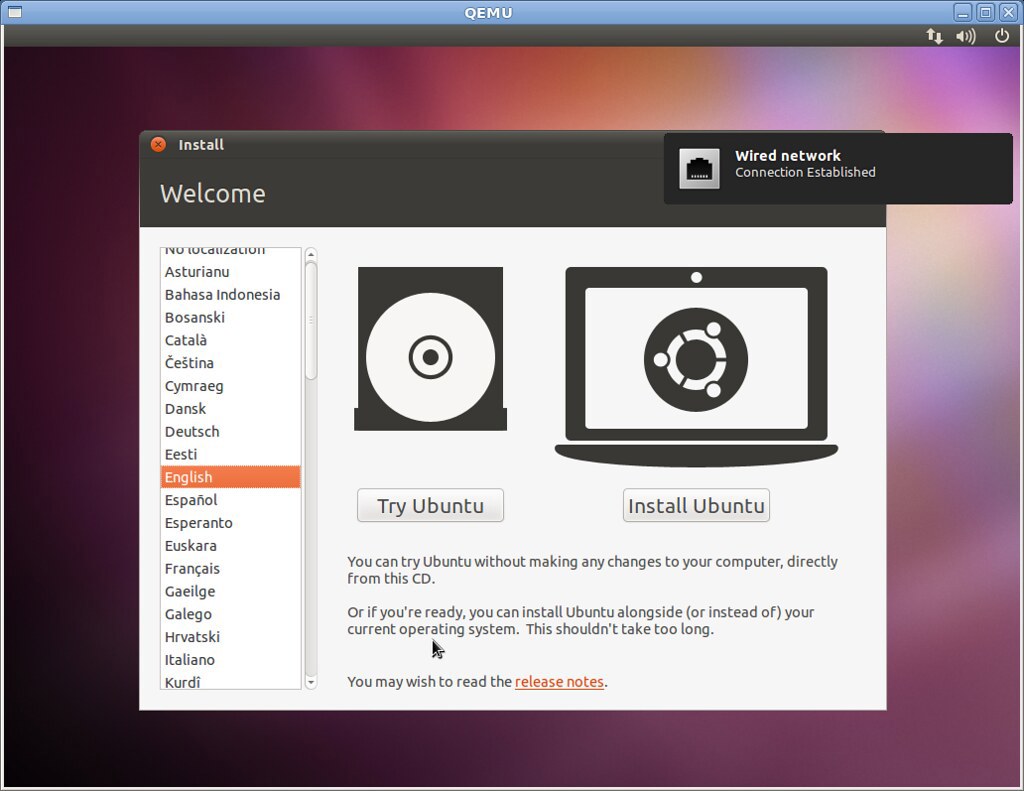Click the Install Ubuntu button
The height and width of the screenshot is (791, 1024).
click(x=696, y=506)
